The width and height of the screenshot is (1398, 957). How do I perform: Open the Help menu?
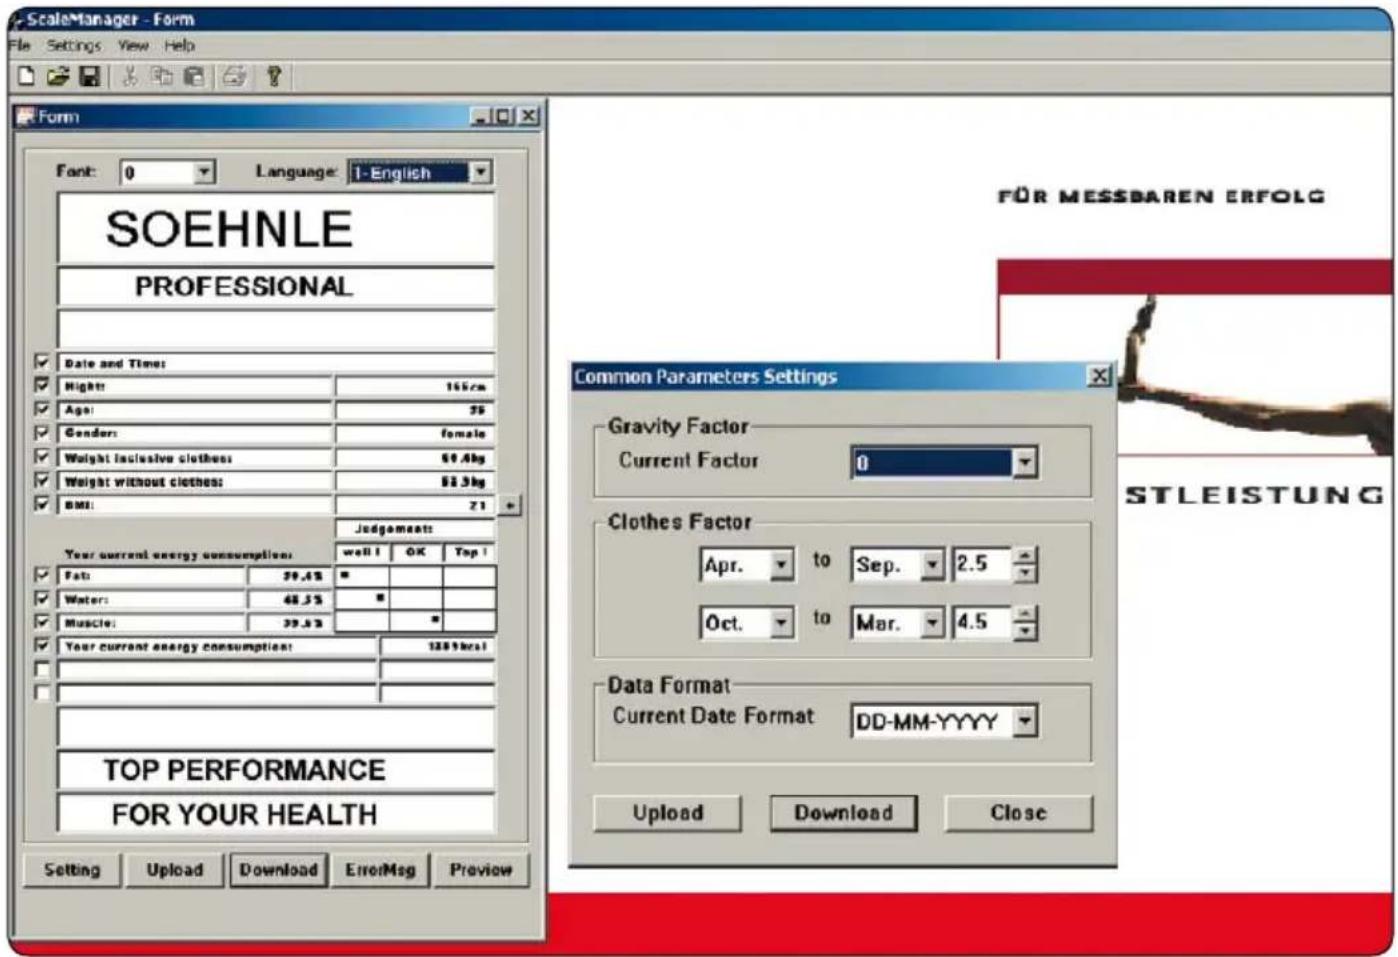click(179, 45)
